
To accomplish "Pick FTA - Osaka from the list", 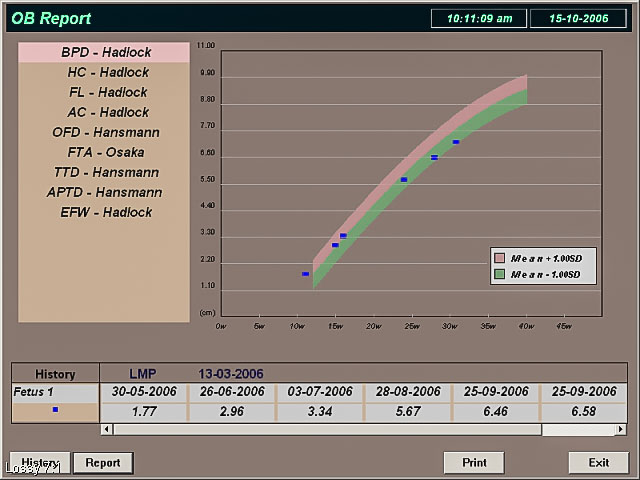I will coord(103,152).
